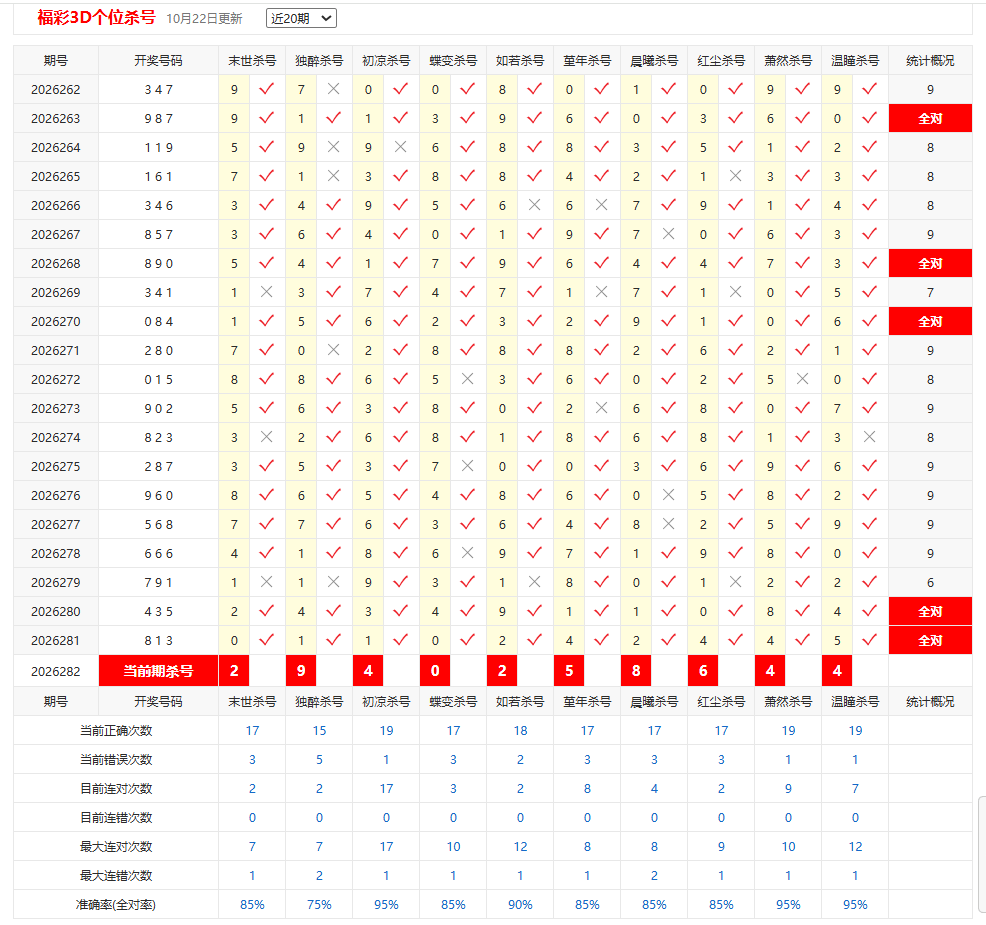
Task: Click the 全对 badge in row 2026268
Action: pyautogui.click(x=930, y=263)
